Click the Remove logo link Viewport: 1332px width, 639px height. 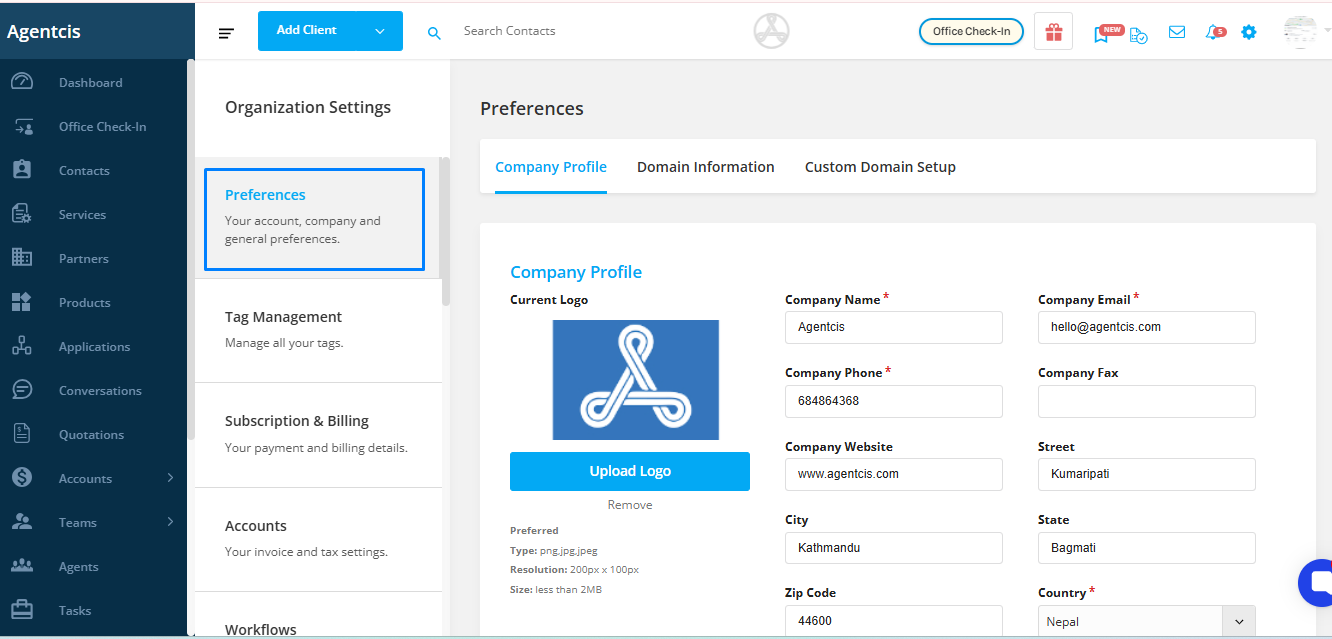(x=630, y=505)
